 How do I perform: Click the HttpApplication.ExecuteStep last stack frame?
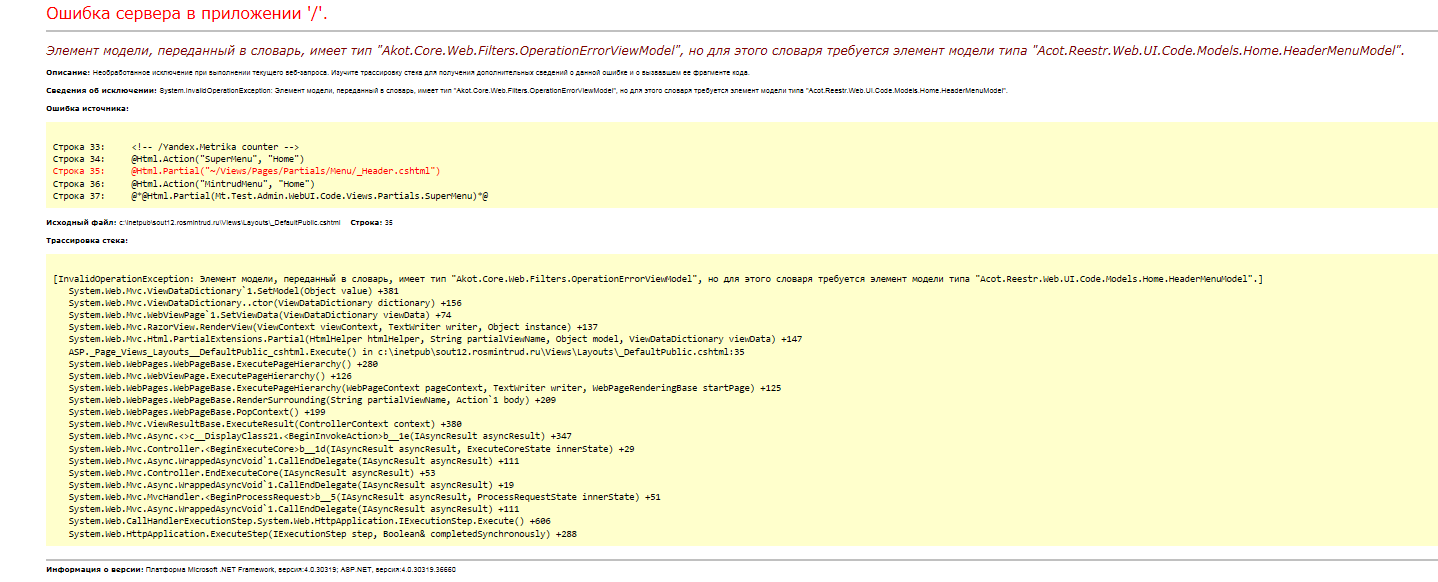pos(322,534)
